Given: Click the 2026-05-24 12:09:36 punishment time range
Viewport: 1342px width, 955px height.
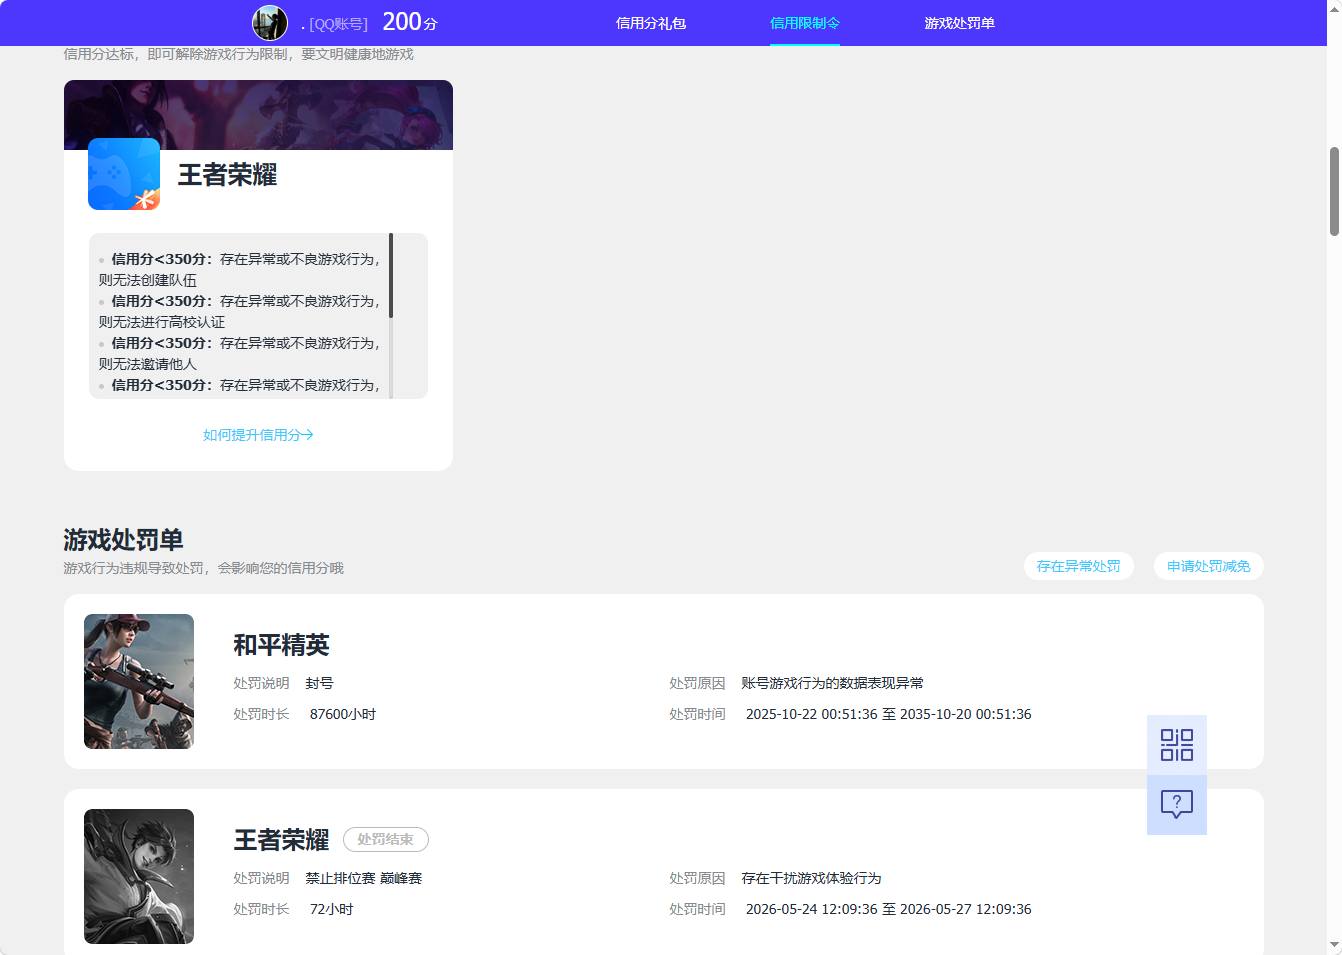Looking at the screenshot, I should pos(889,909).
